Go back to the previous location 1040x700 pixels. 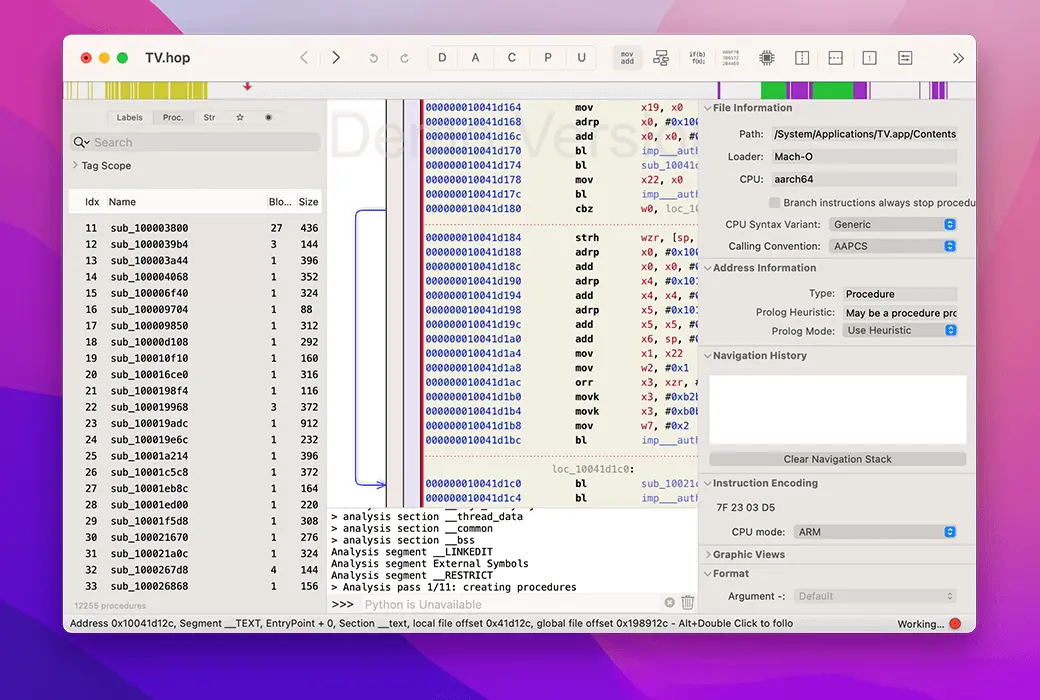[304, 58]
